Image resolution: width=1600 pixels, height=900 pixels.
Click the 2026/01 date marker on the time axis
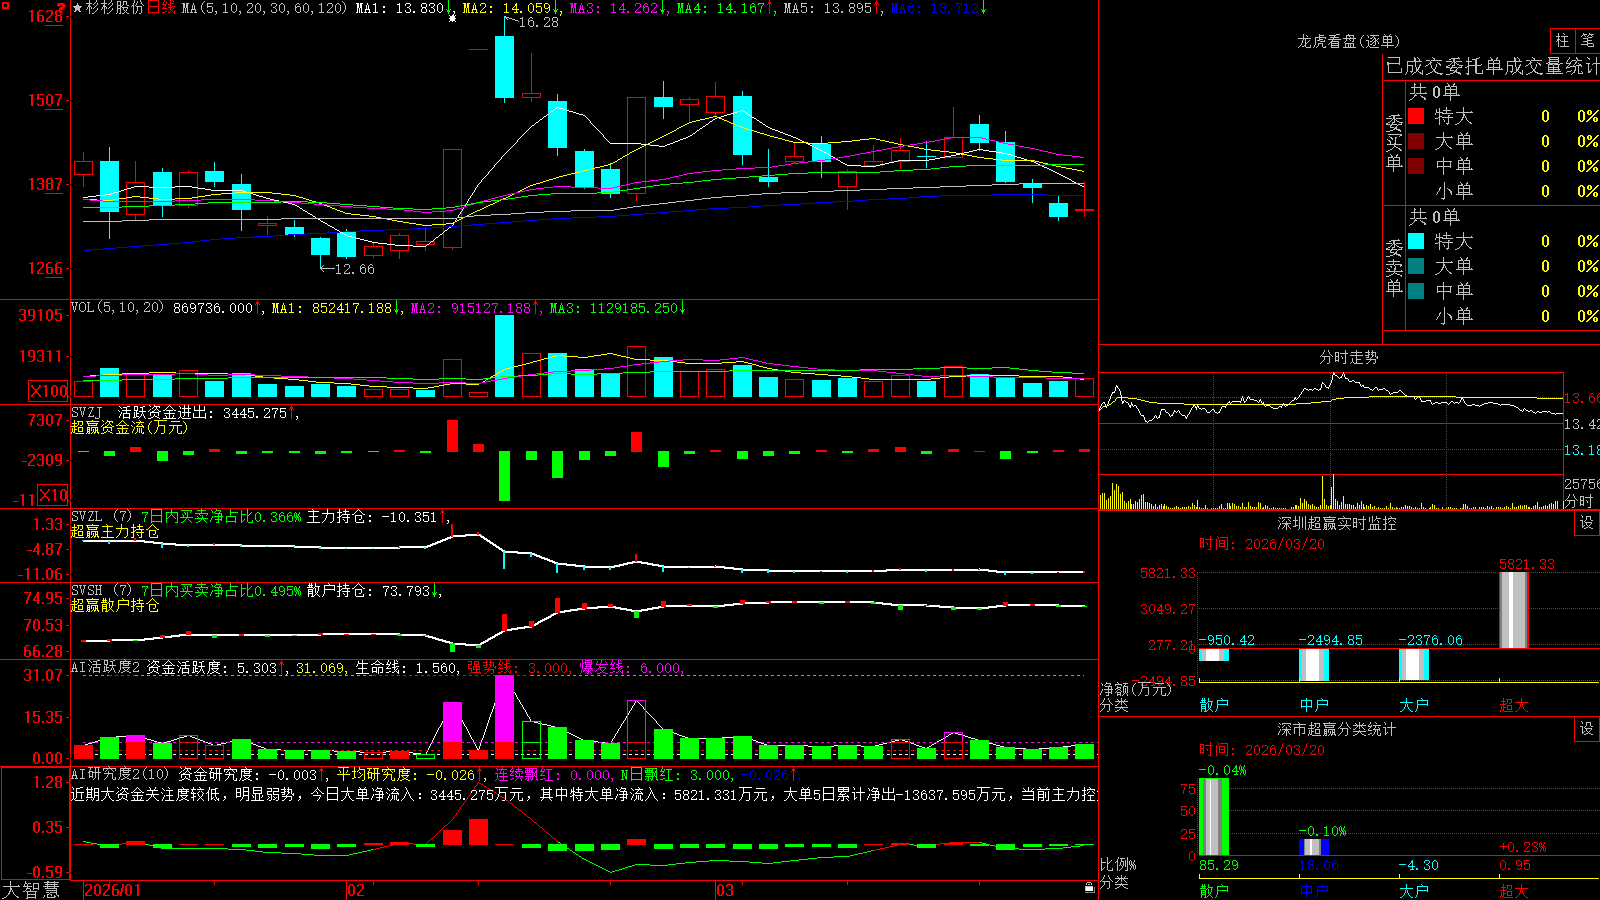(113, 890)
